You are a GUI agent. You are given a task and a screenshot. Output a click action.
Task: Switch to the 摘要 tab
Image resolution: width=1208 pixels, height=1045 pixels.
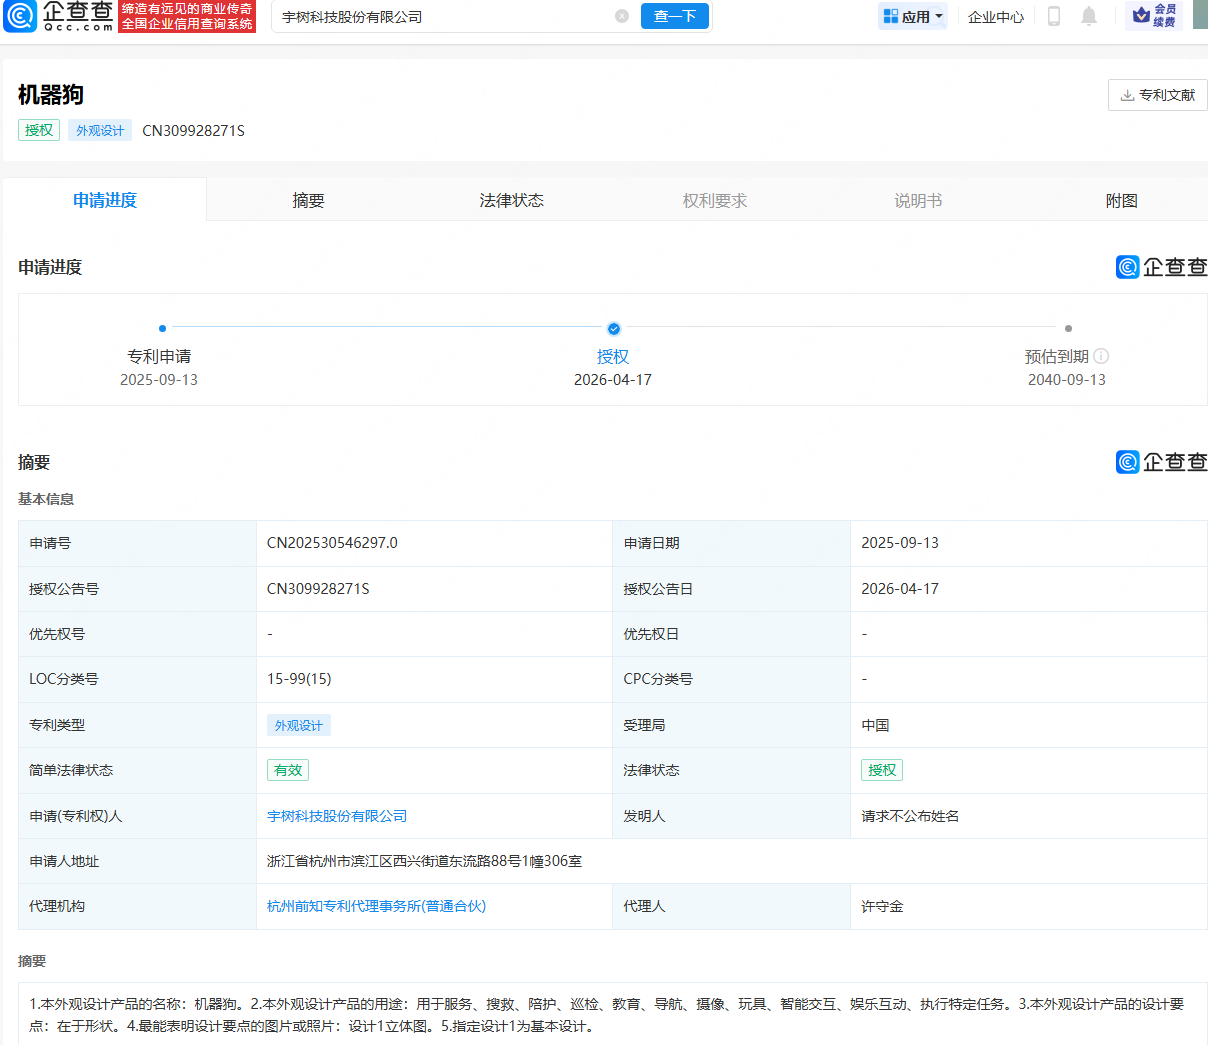pos(308,200)
